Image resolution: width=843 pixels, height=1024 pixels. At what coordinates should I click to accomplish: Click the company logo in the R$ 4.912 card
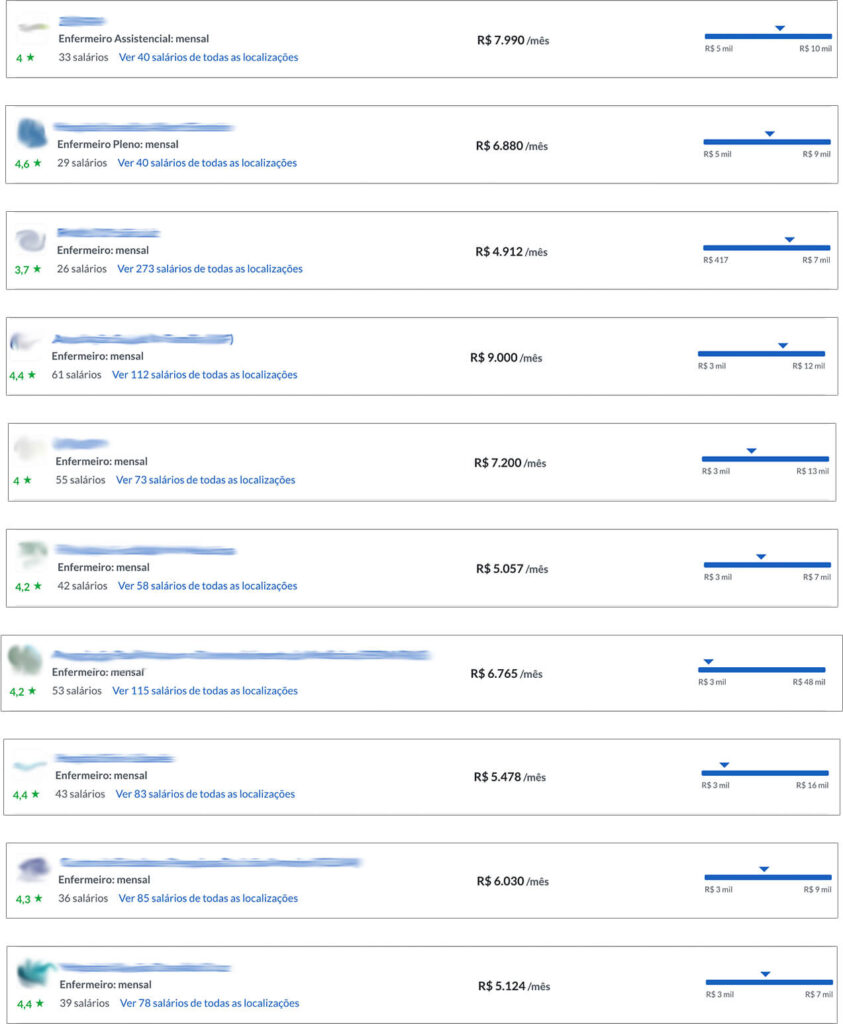click(30, 240)
